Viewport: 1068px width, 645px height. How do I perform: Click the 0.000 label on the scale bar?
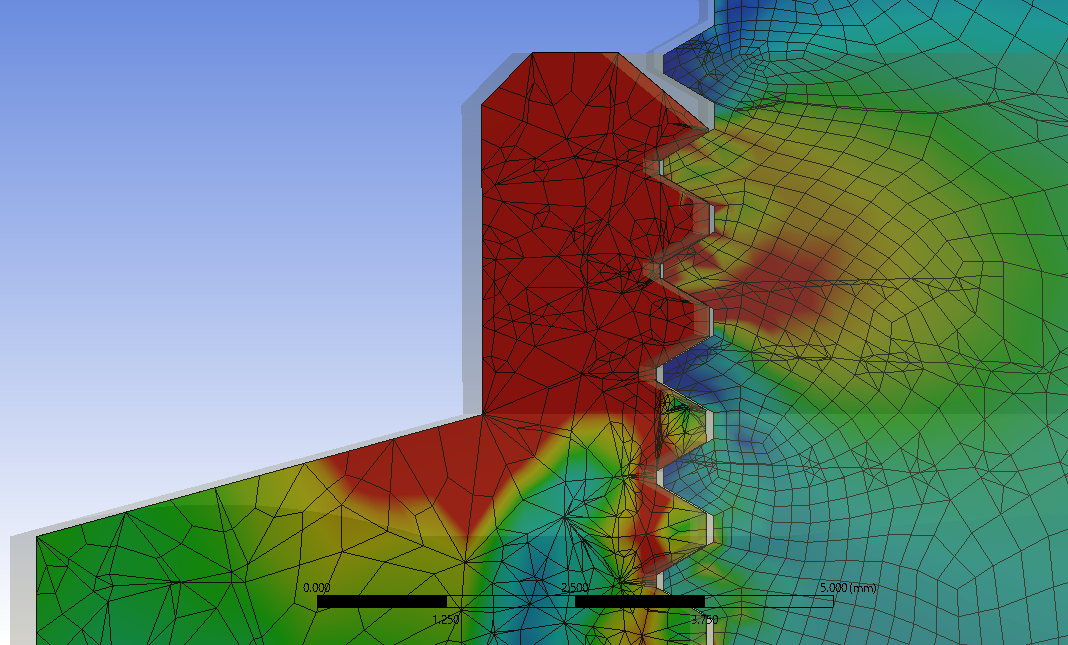point(316,588)
